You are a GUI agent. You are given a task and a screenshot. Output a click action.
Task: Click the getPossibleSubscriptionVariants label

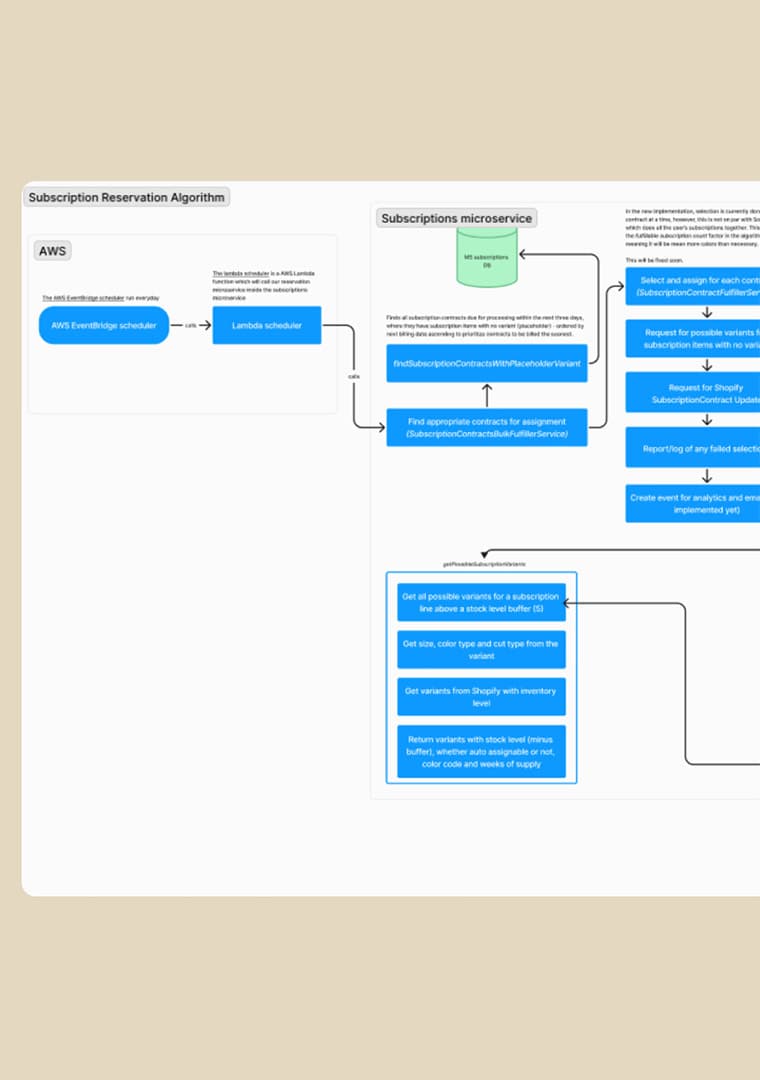(x=484, y=564)
